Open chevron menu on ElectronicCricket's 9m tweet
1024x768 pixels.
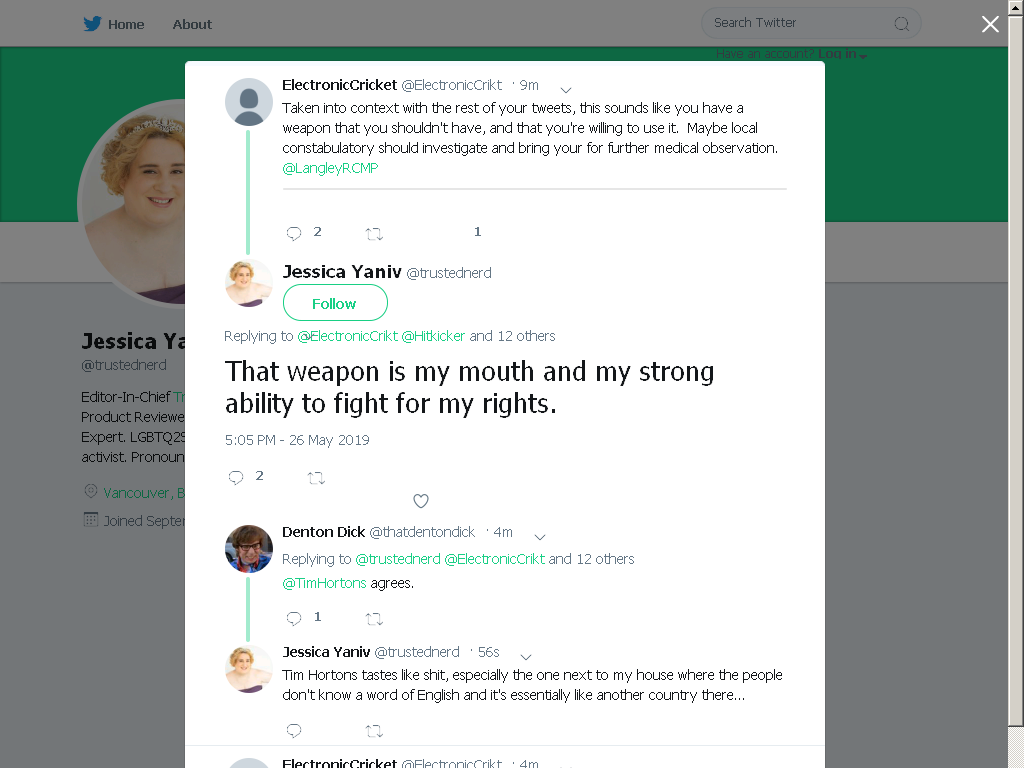point(566,90)
